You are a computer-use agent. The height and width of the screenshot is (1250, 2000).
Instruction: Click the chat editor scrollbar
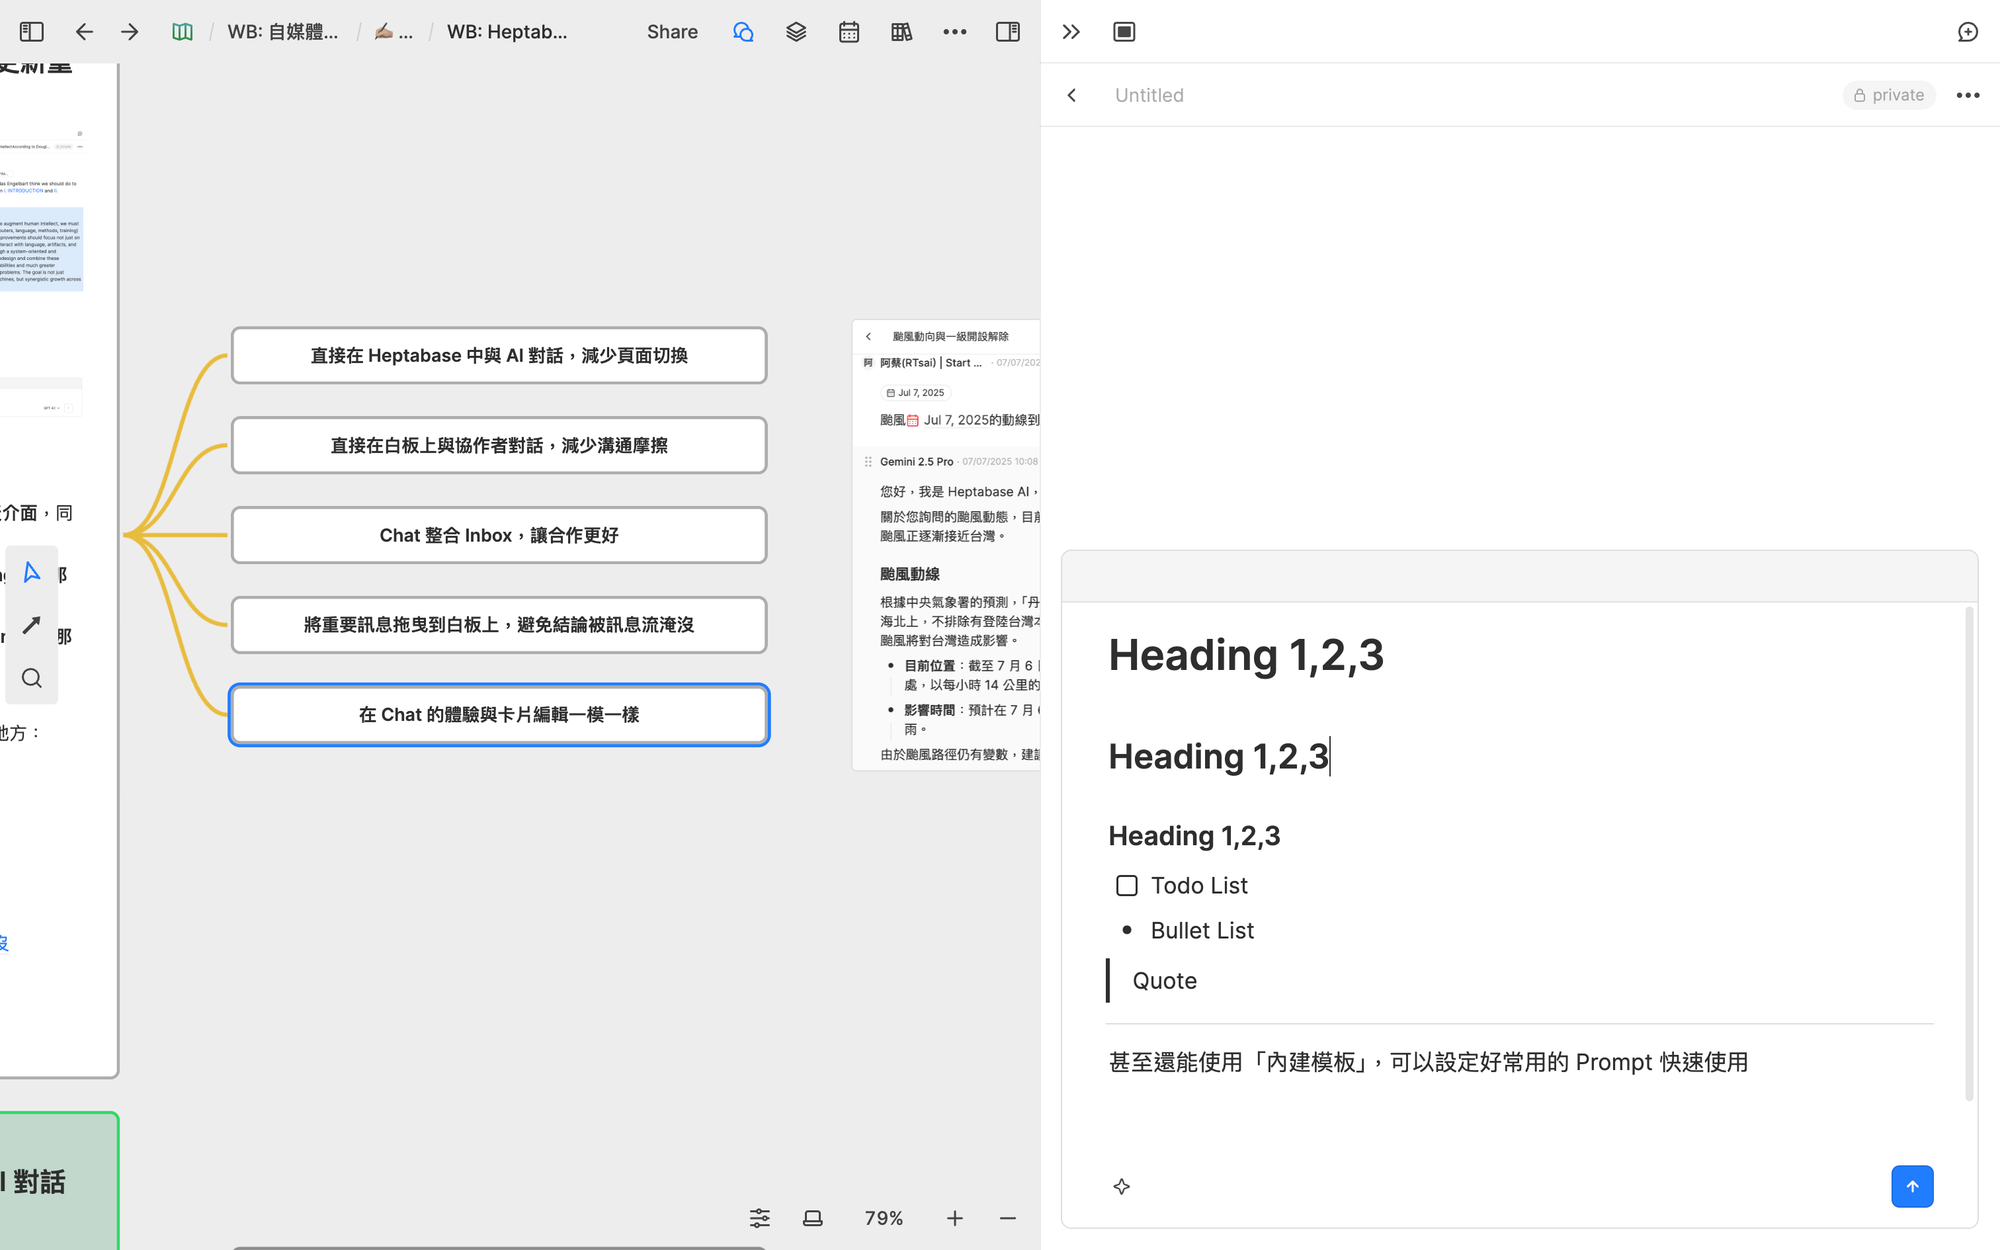tap(1969, 855)
